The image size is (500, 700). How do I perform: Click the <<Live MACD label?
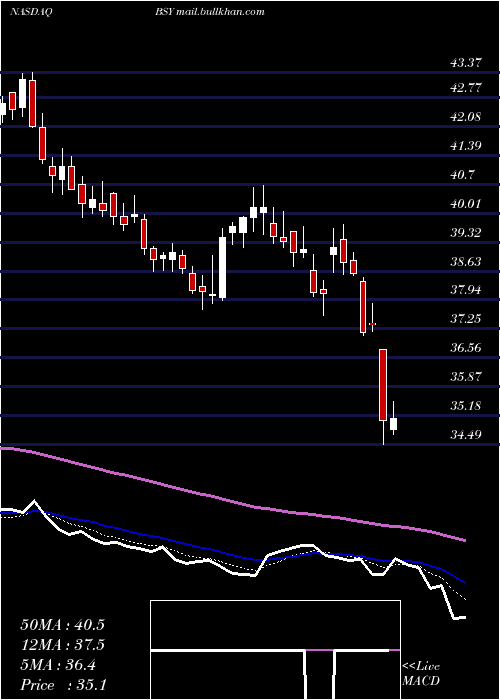coord(421,674)
